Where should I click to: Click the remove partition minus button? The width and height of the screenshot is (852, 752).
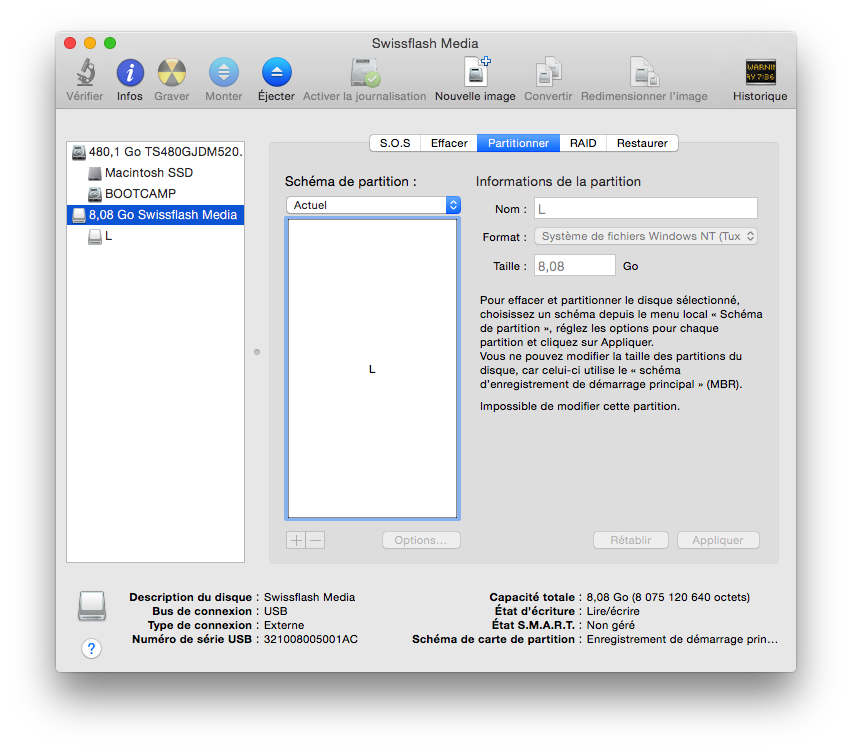315,540
